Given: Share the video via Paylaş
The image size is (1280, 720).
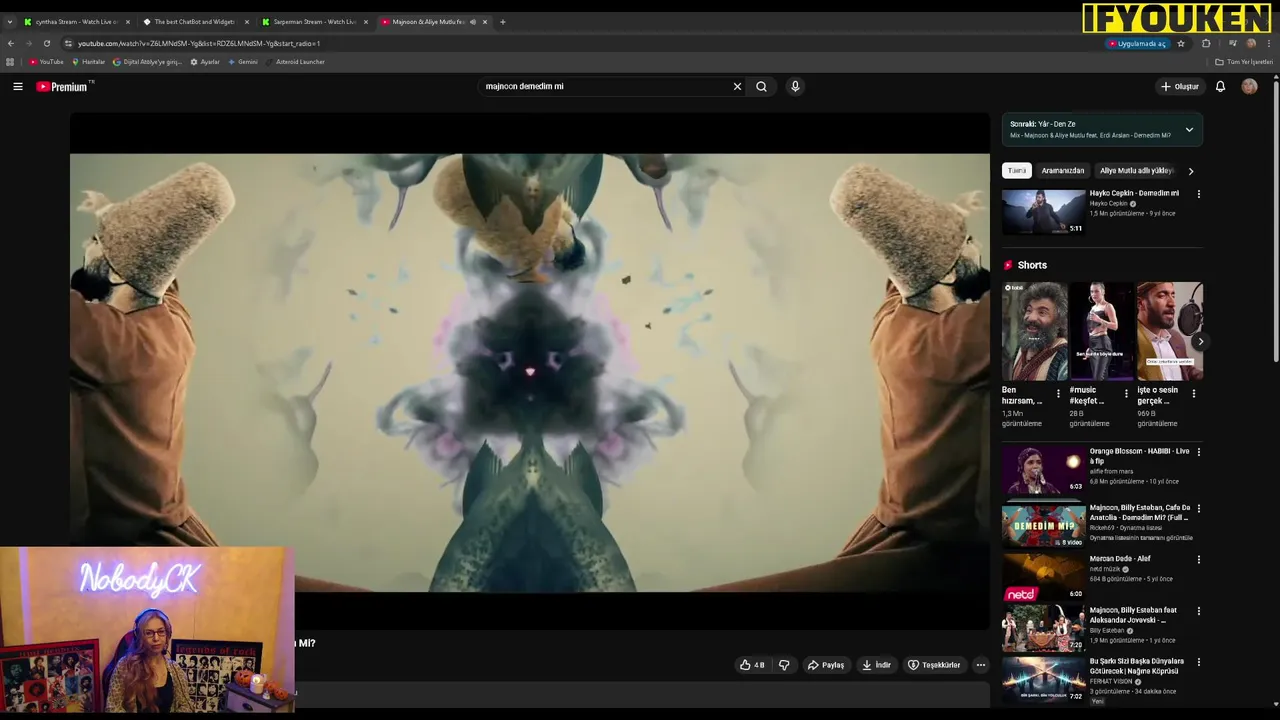Looking at the screenshot, I should point(826,665).
